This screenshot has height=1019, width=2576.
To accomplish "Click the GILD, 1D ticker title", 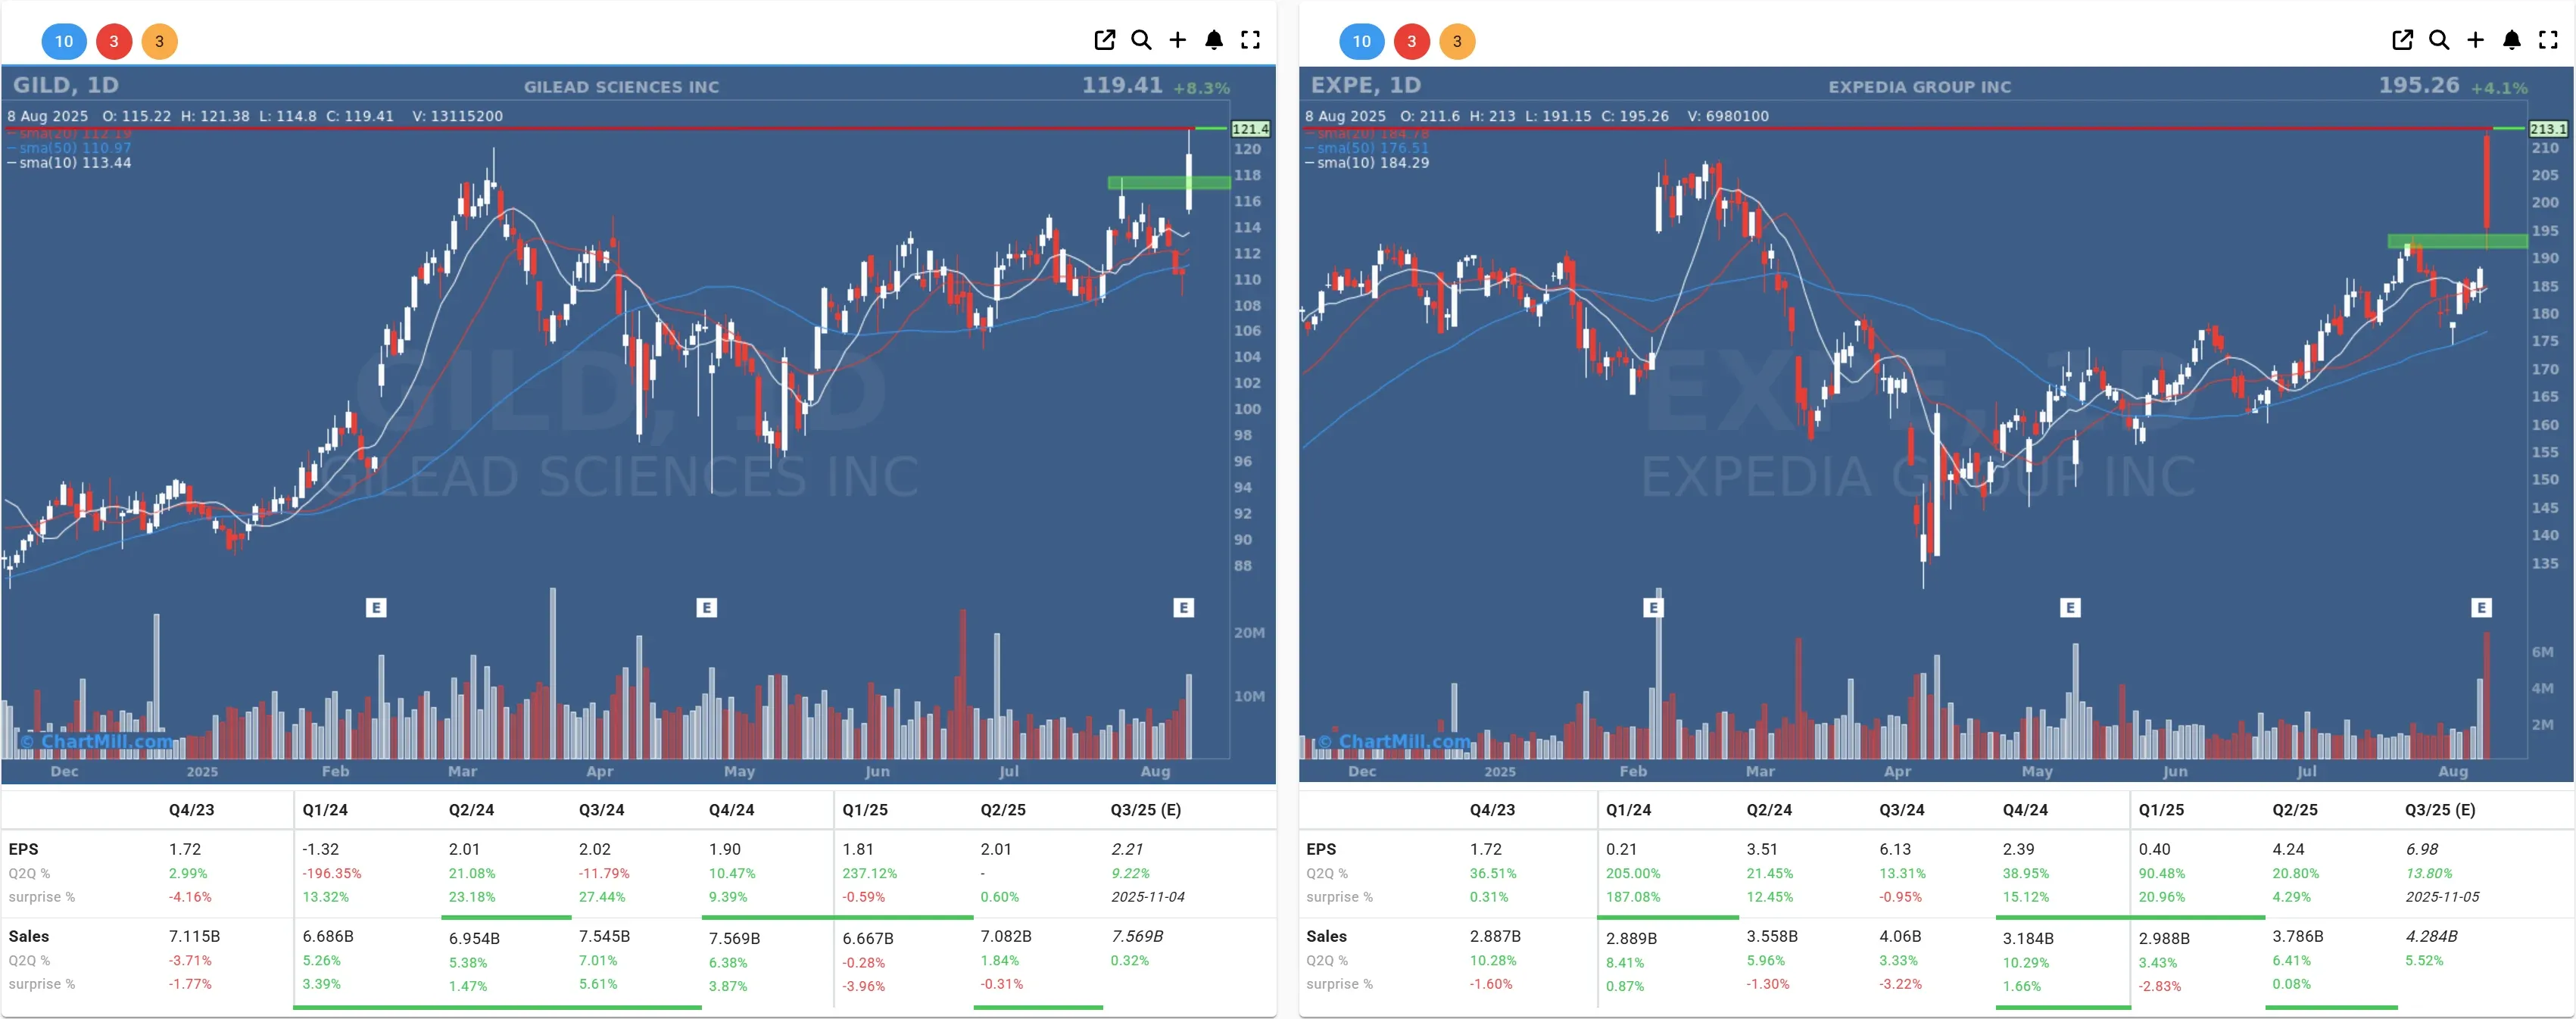I will pos(66,85).
